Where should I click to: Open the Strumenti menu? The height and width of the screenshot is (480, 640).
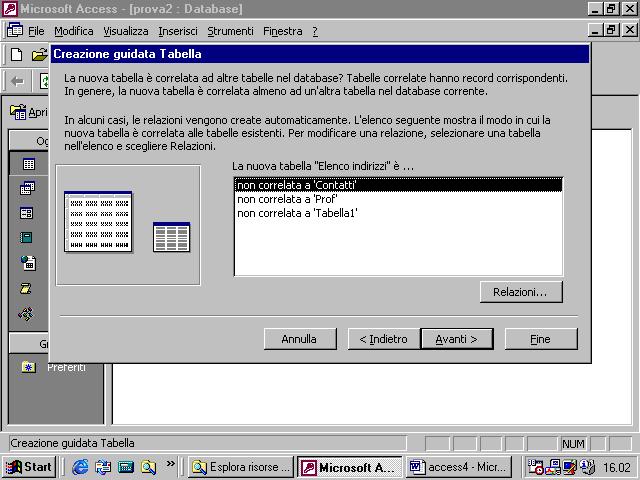point(230,31)
